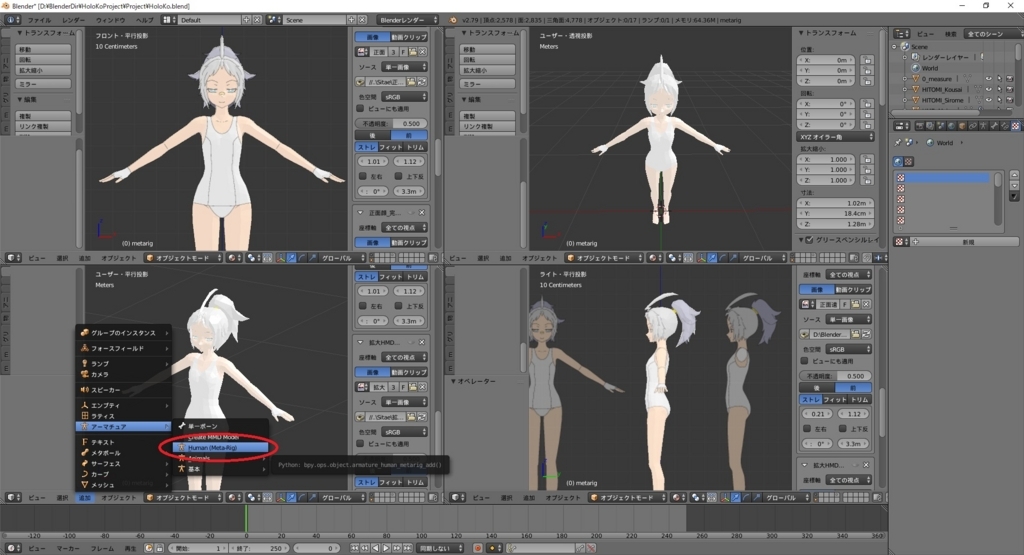Expand the 0_measure tree item in outliner
This screenshot has height=555, width=1024.
tap(905, 79)
